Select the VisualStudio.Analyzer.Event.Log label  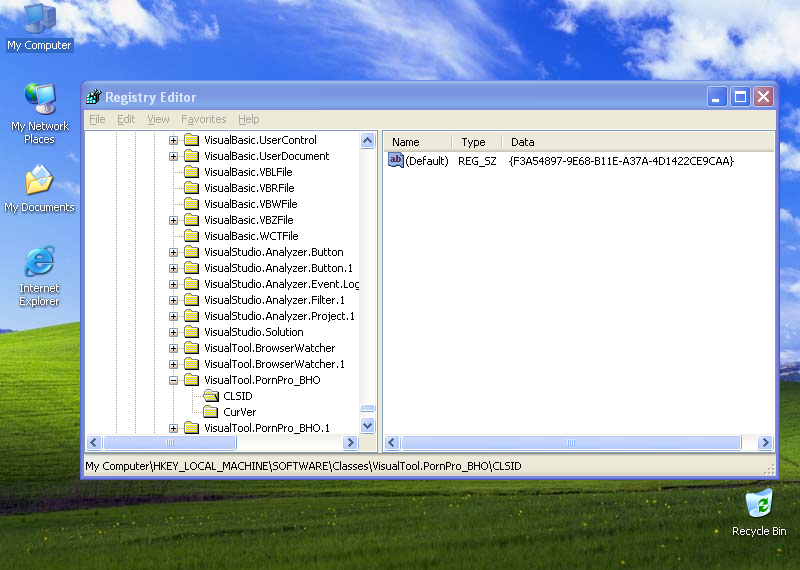click(x=281, y=284)
